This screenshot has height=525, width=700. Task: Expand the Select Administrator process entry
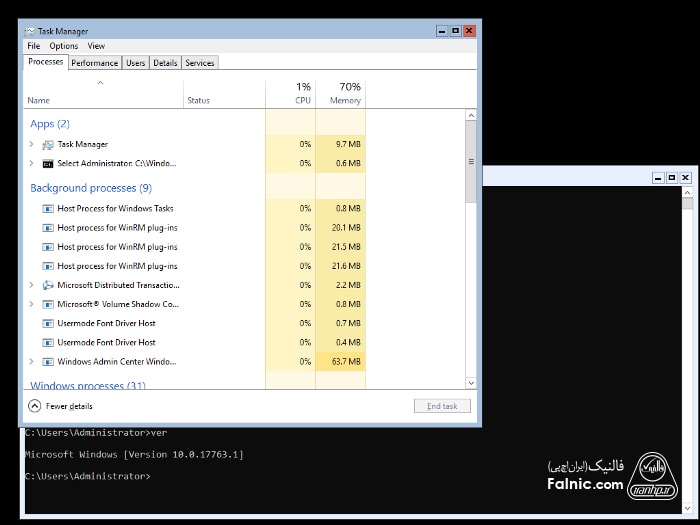pos(32,164)
